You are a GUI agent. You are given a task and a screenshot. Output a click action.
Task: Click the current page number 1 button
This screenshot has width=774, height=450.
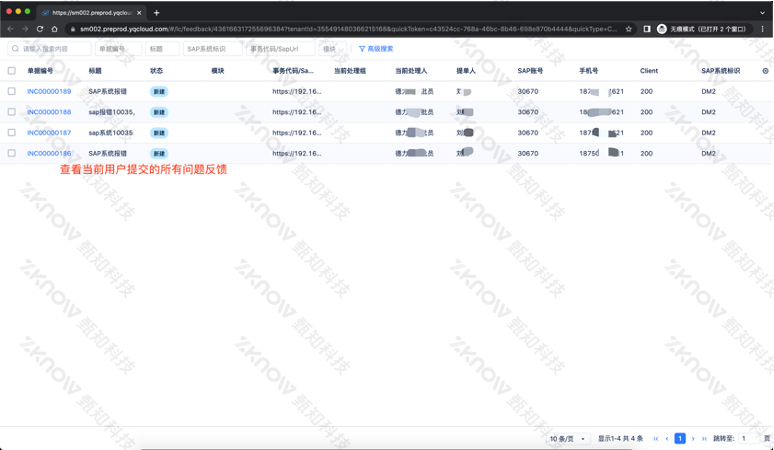(680, 438)
